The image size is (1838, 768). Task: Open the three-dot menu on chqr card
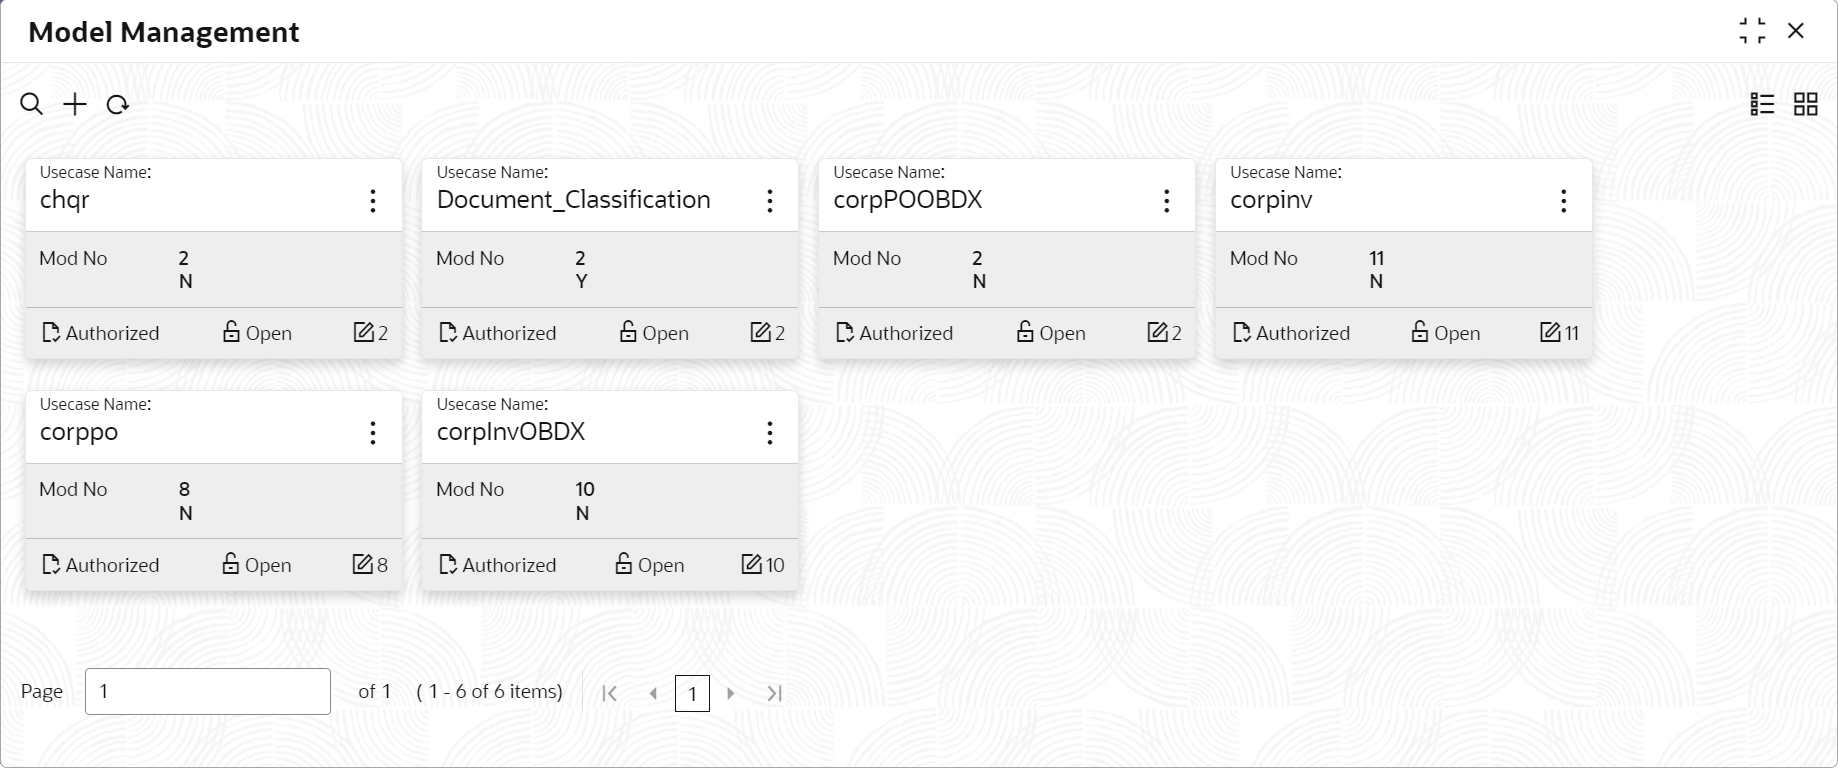pyautogui.click(x=373, y=201)
